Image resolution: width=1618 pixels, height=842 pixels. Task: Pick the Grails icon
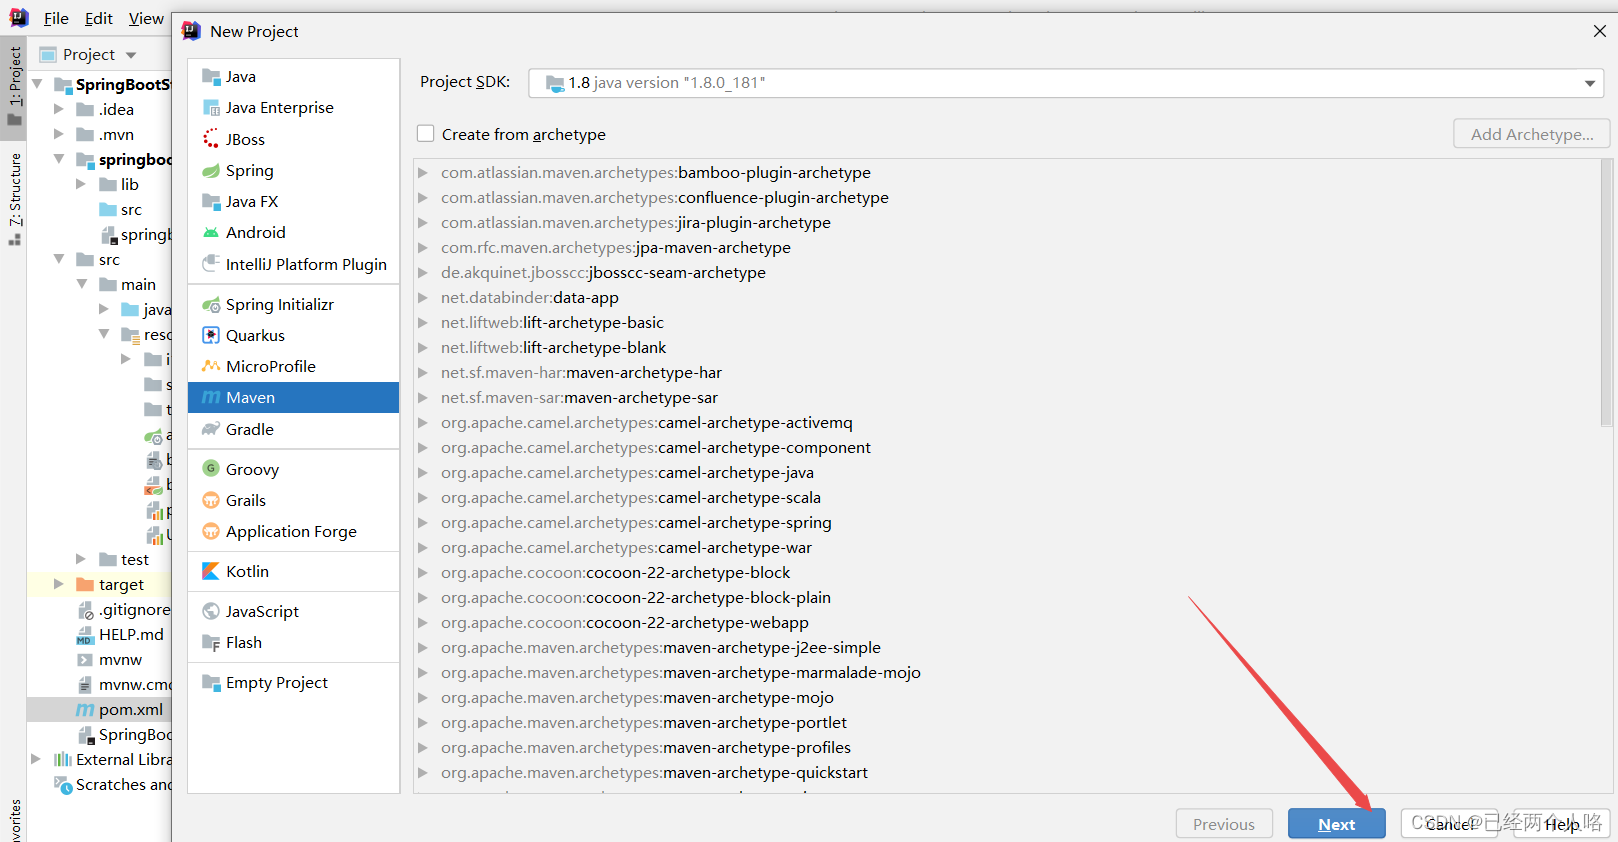tap(211, 500)
